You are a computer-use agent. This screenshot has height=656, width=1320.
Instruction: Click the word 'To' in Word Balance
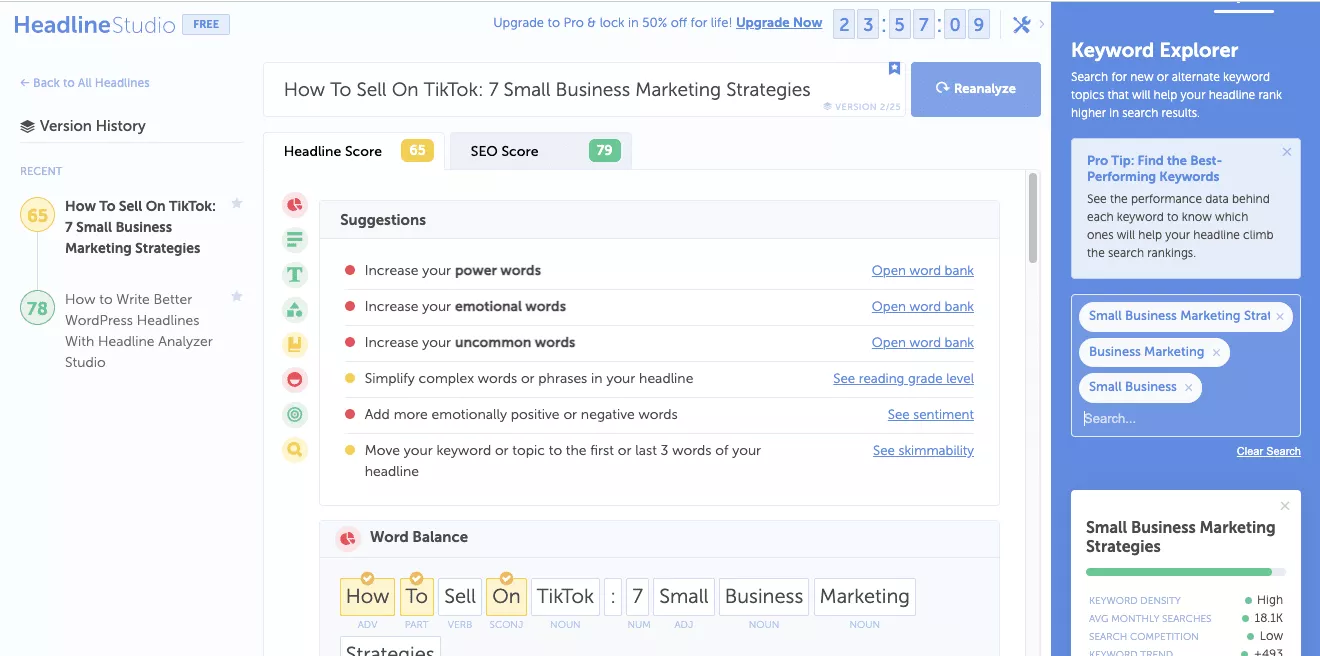(417, 596)
